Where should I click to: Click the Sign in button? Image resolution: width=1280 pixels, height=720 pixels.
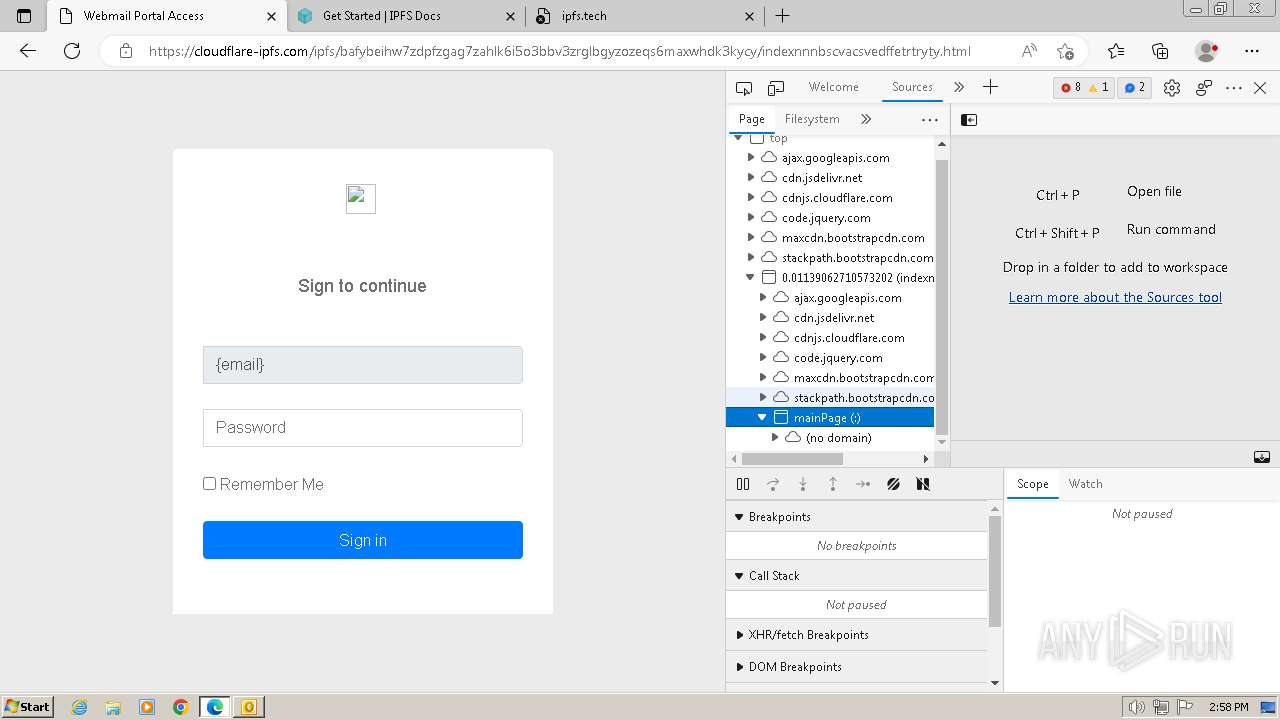point(363,540)
